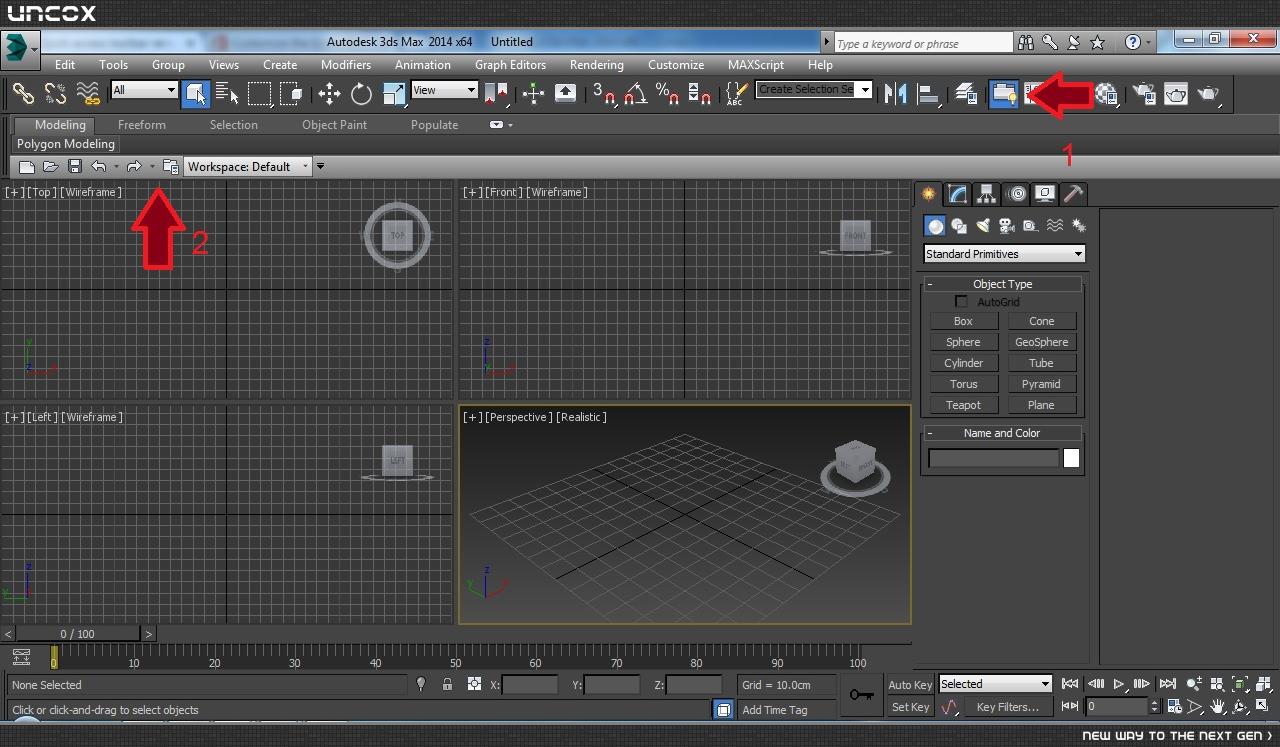Viewport: 1280px width, 747px height.
Task: Activate the Select and Scale tool
Action: [394, 93]
